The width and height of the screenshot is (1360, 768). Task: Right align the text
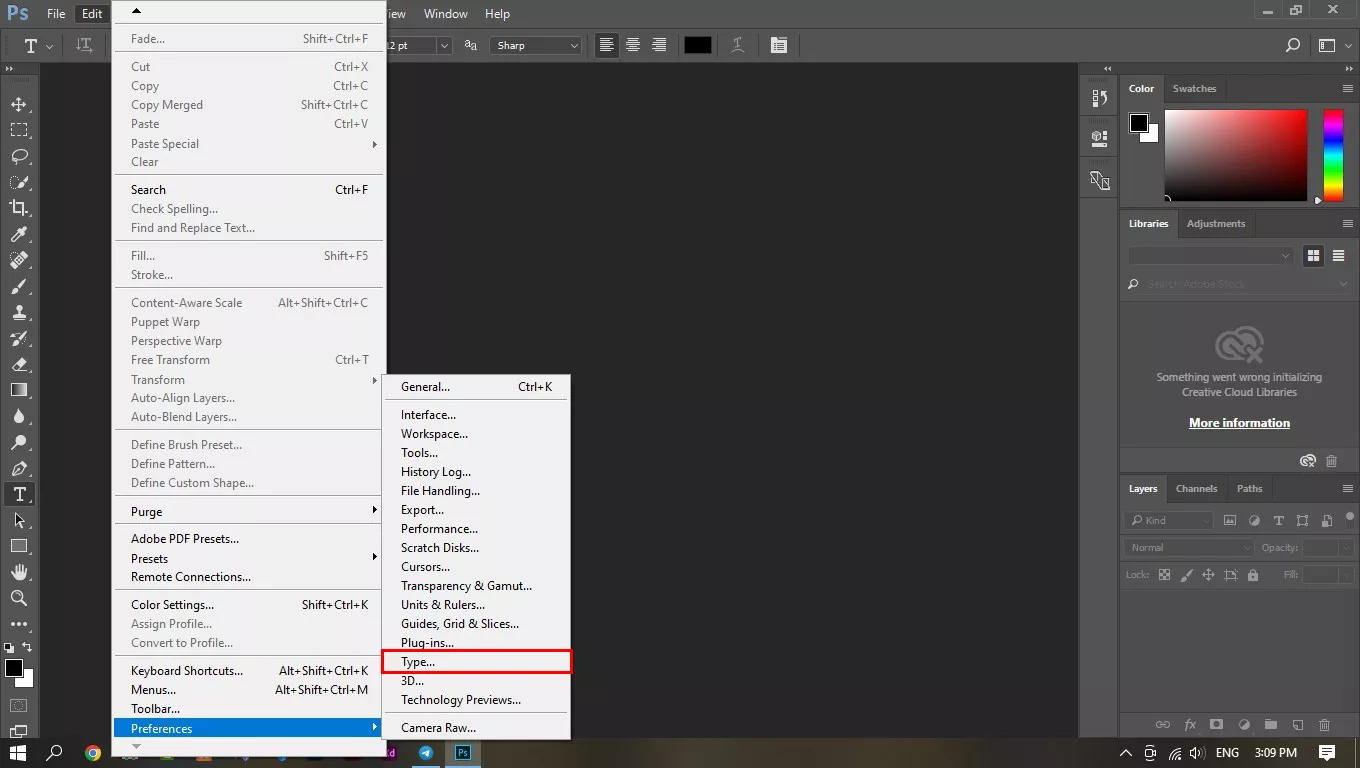pos(659,45)
